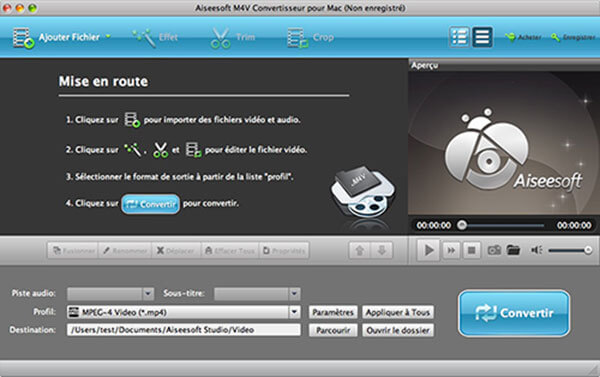Open the snapshot folder icon
The height and width of the screenshot is (377, 600).
coord(513,250)
